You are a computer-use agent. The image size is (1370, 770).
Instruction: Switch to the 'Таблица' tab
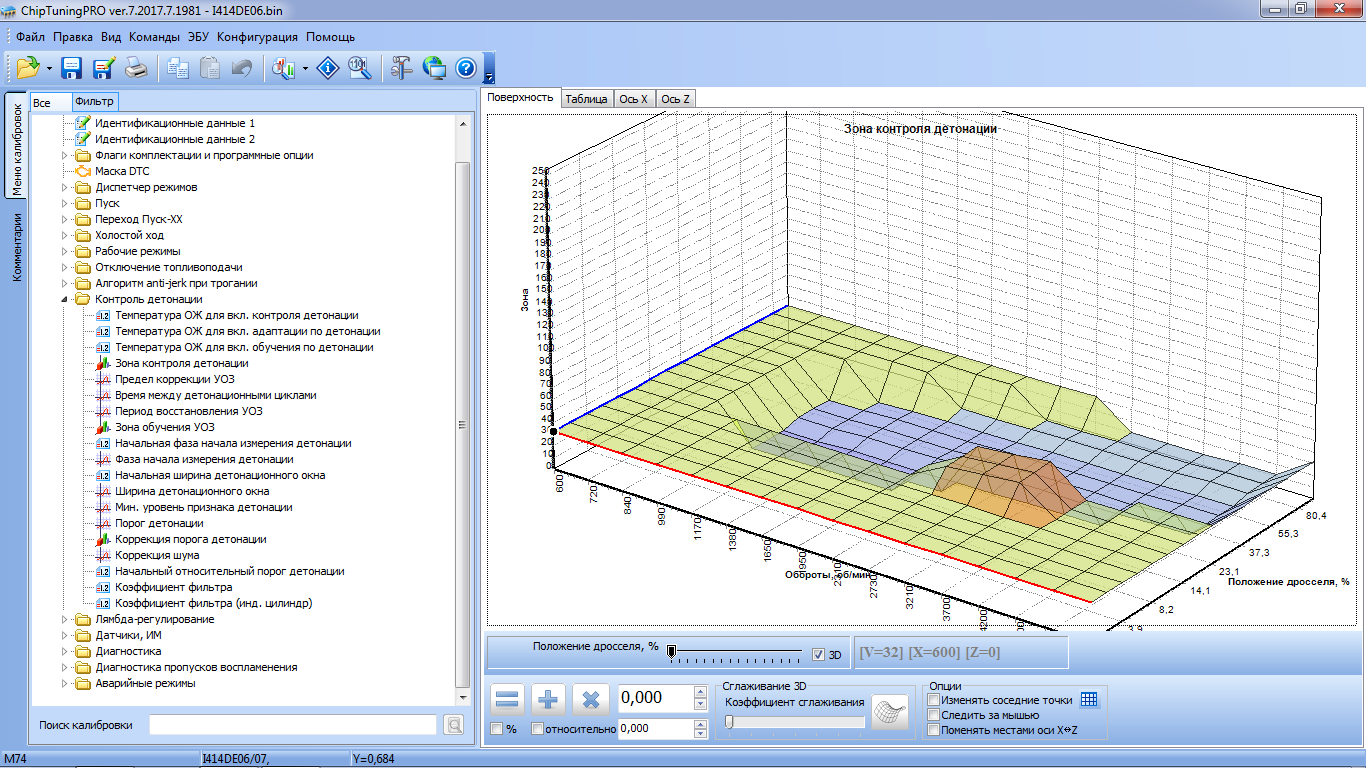586,99
